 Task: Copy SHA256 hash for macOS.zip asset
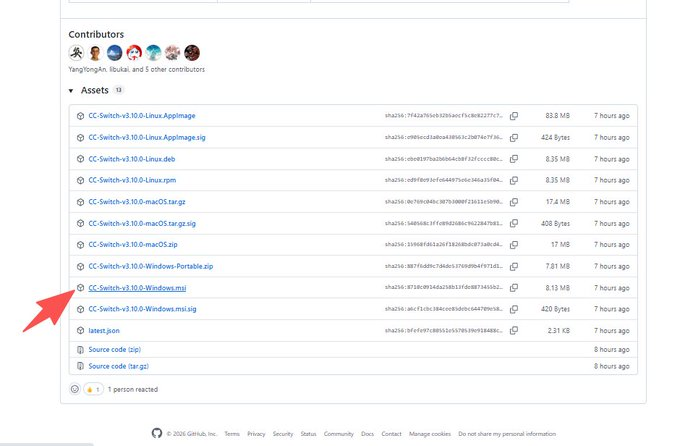[514, 245]
